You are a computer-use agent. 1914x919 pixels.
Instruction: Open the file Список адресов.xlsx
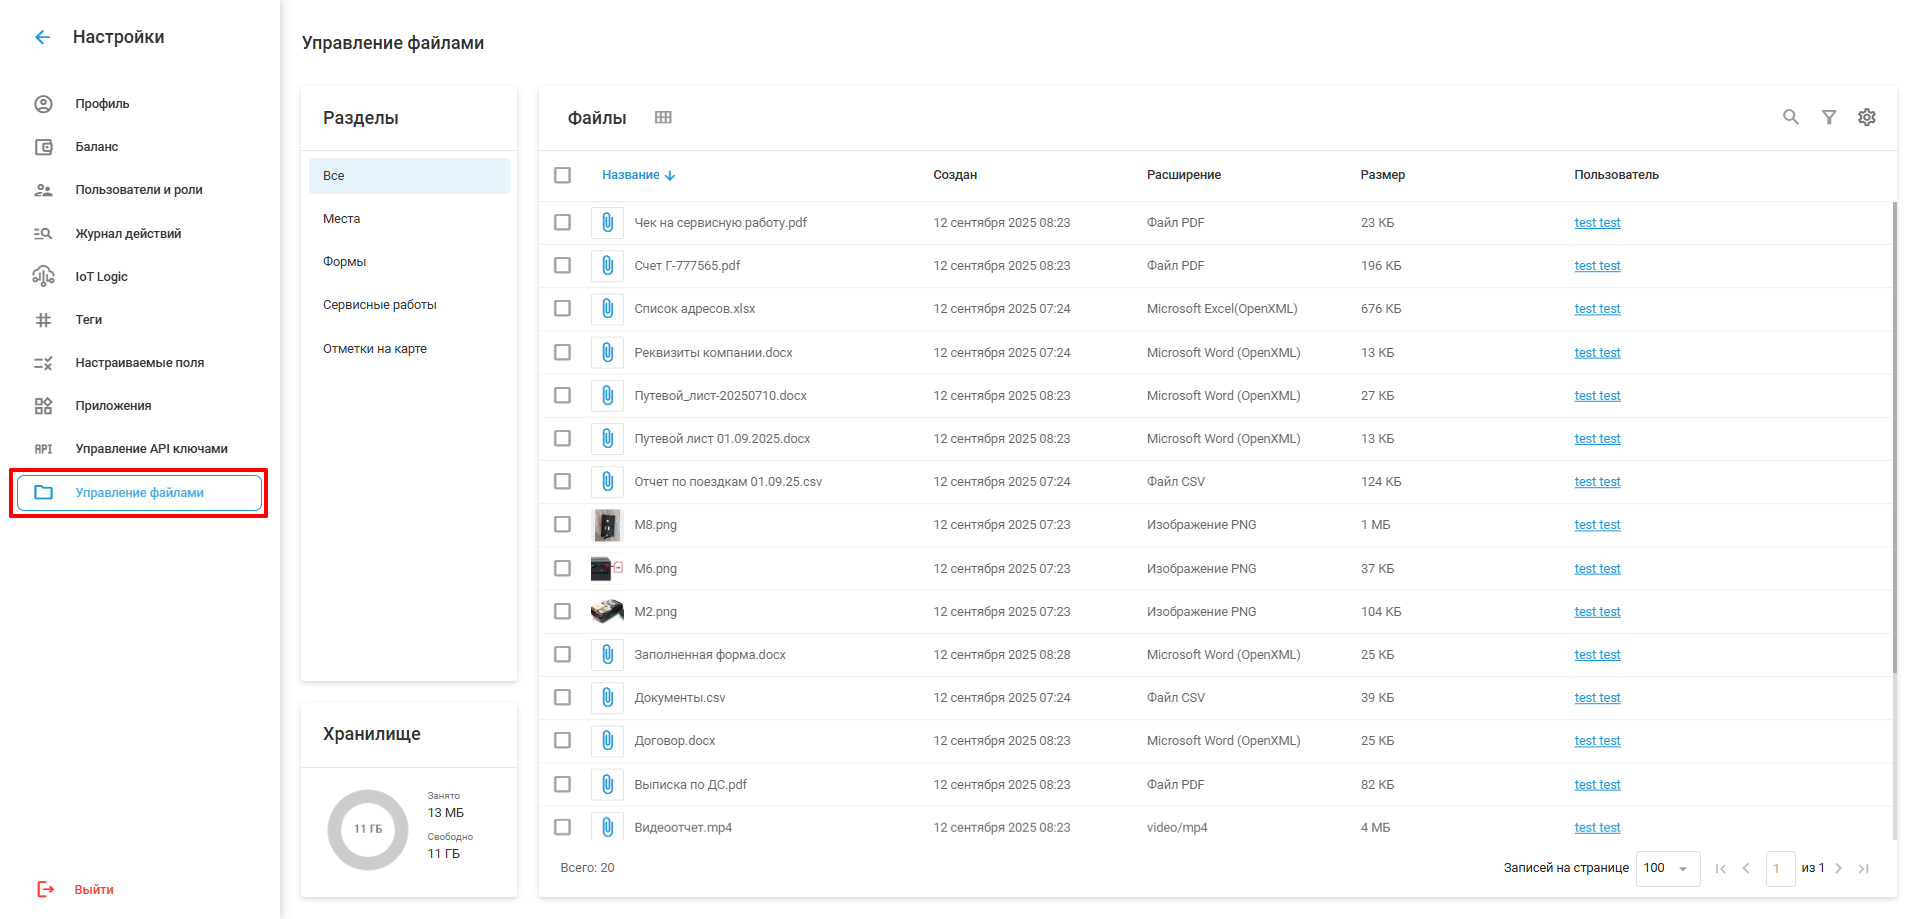tap(694, 309)
